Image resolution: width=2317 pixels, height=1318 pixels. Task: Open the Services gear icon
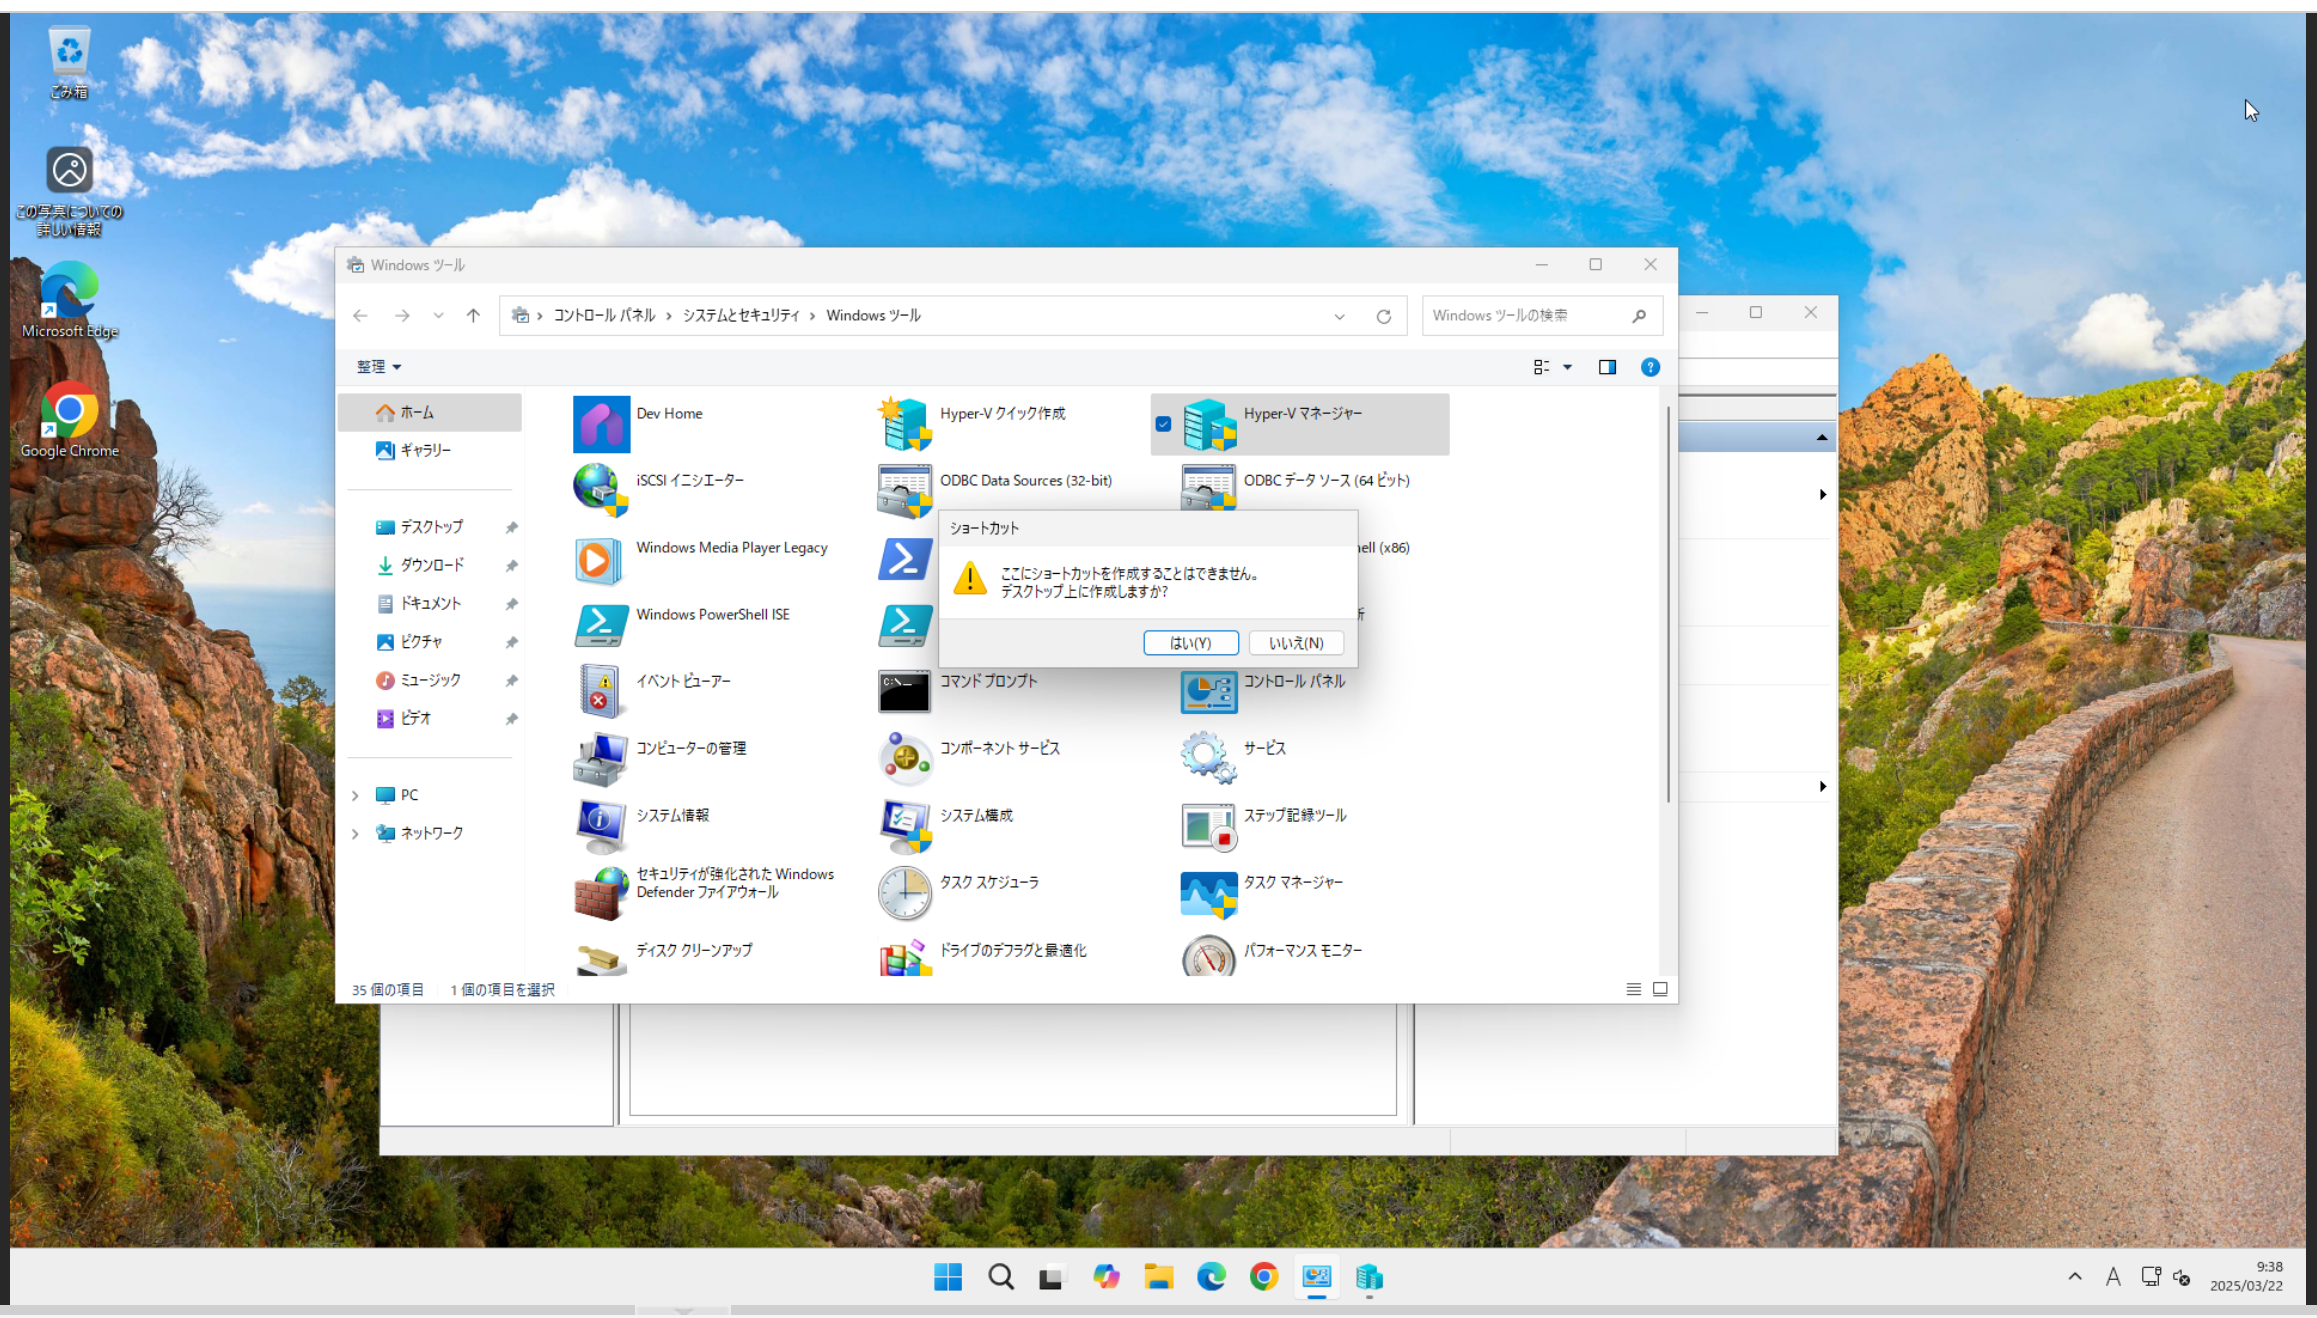pos(1208,757)
